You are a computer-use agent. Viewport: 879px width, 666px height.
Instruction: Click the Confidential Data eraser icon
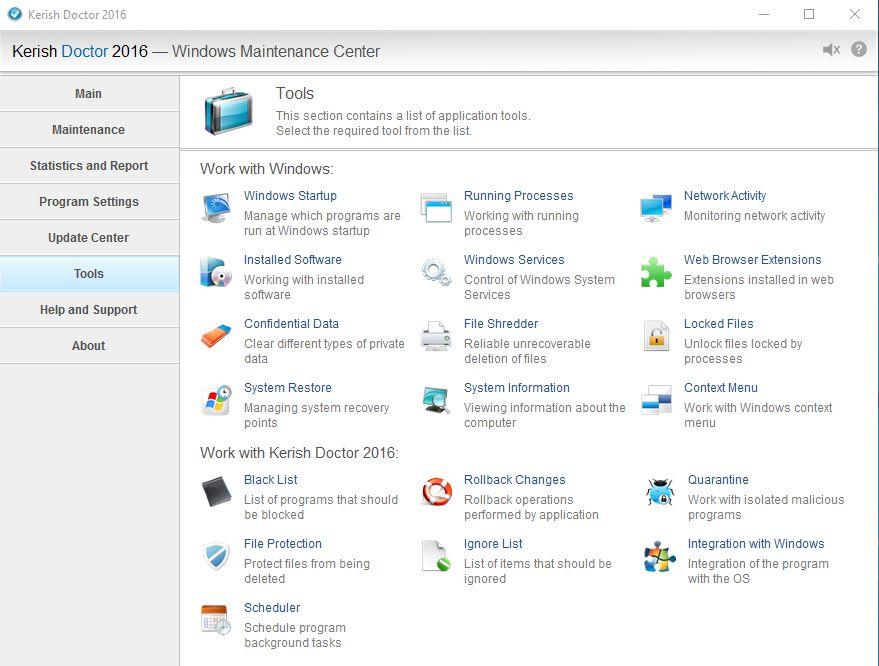pos(216,336)
